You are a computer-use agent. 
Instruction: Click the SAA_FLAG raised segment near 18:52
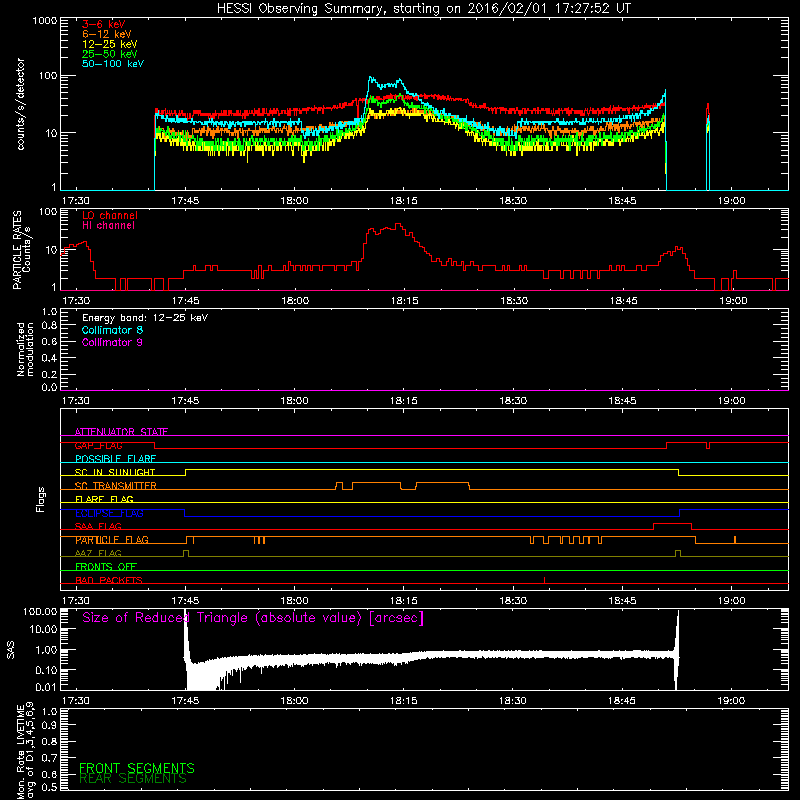(x=672, y=524)
